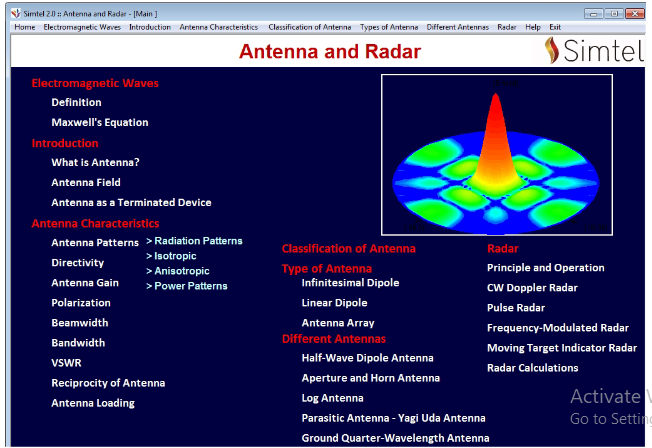The height and width of the screenshot is (448, 652).
Task: Expand Antenna Patterns submenu
Action: 95,243
